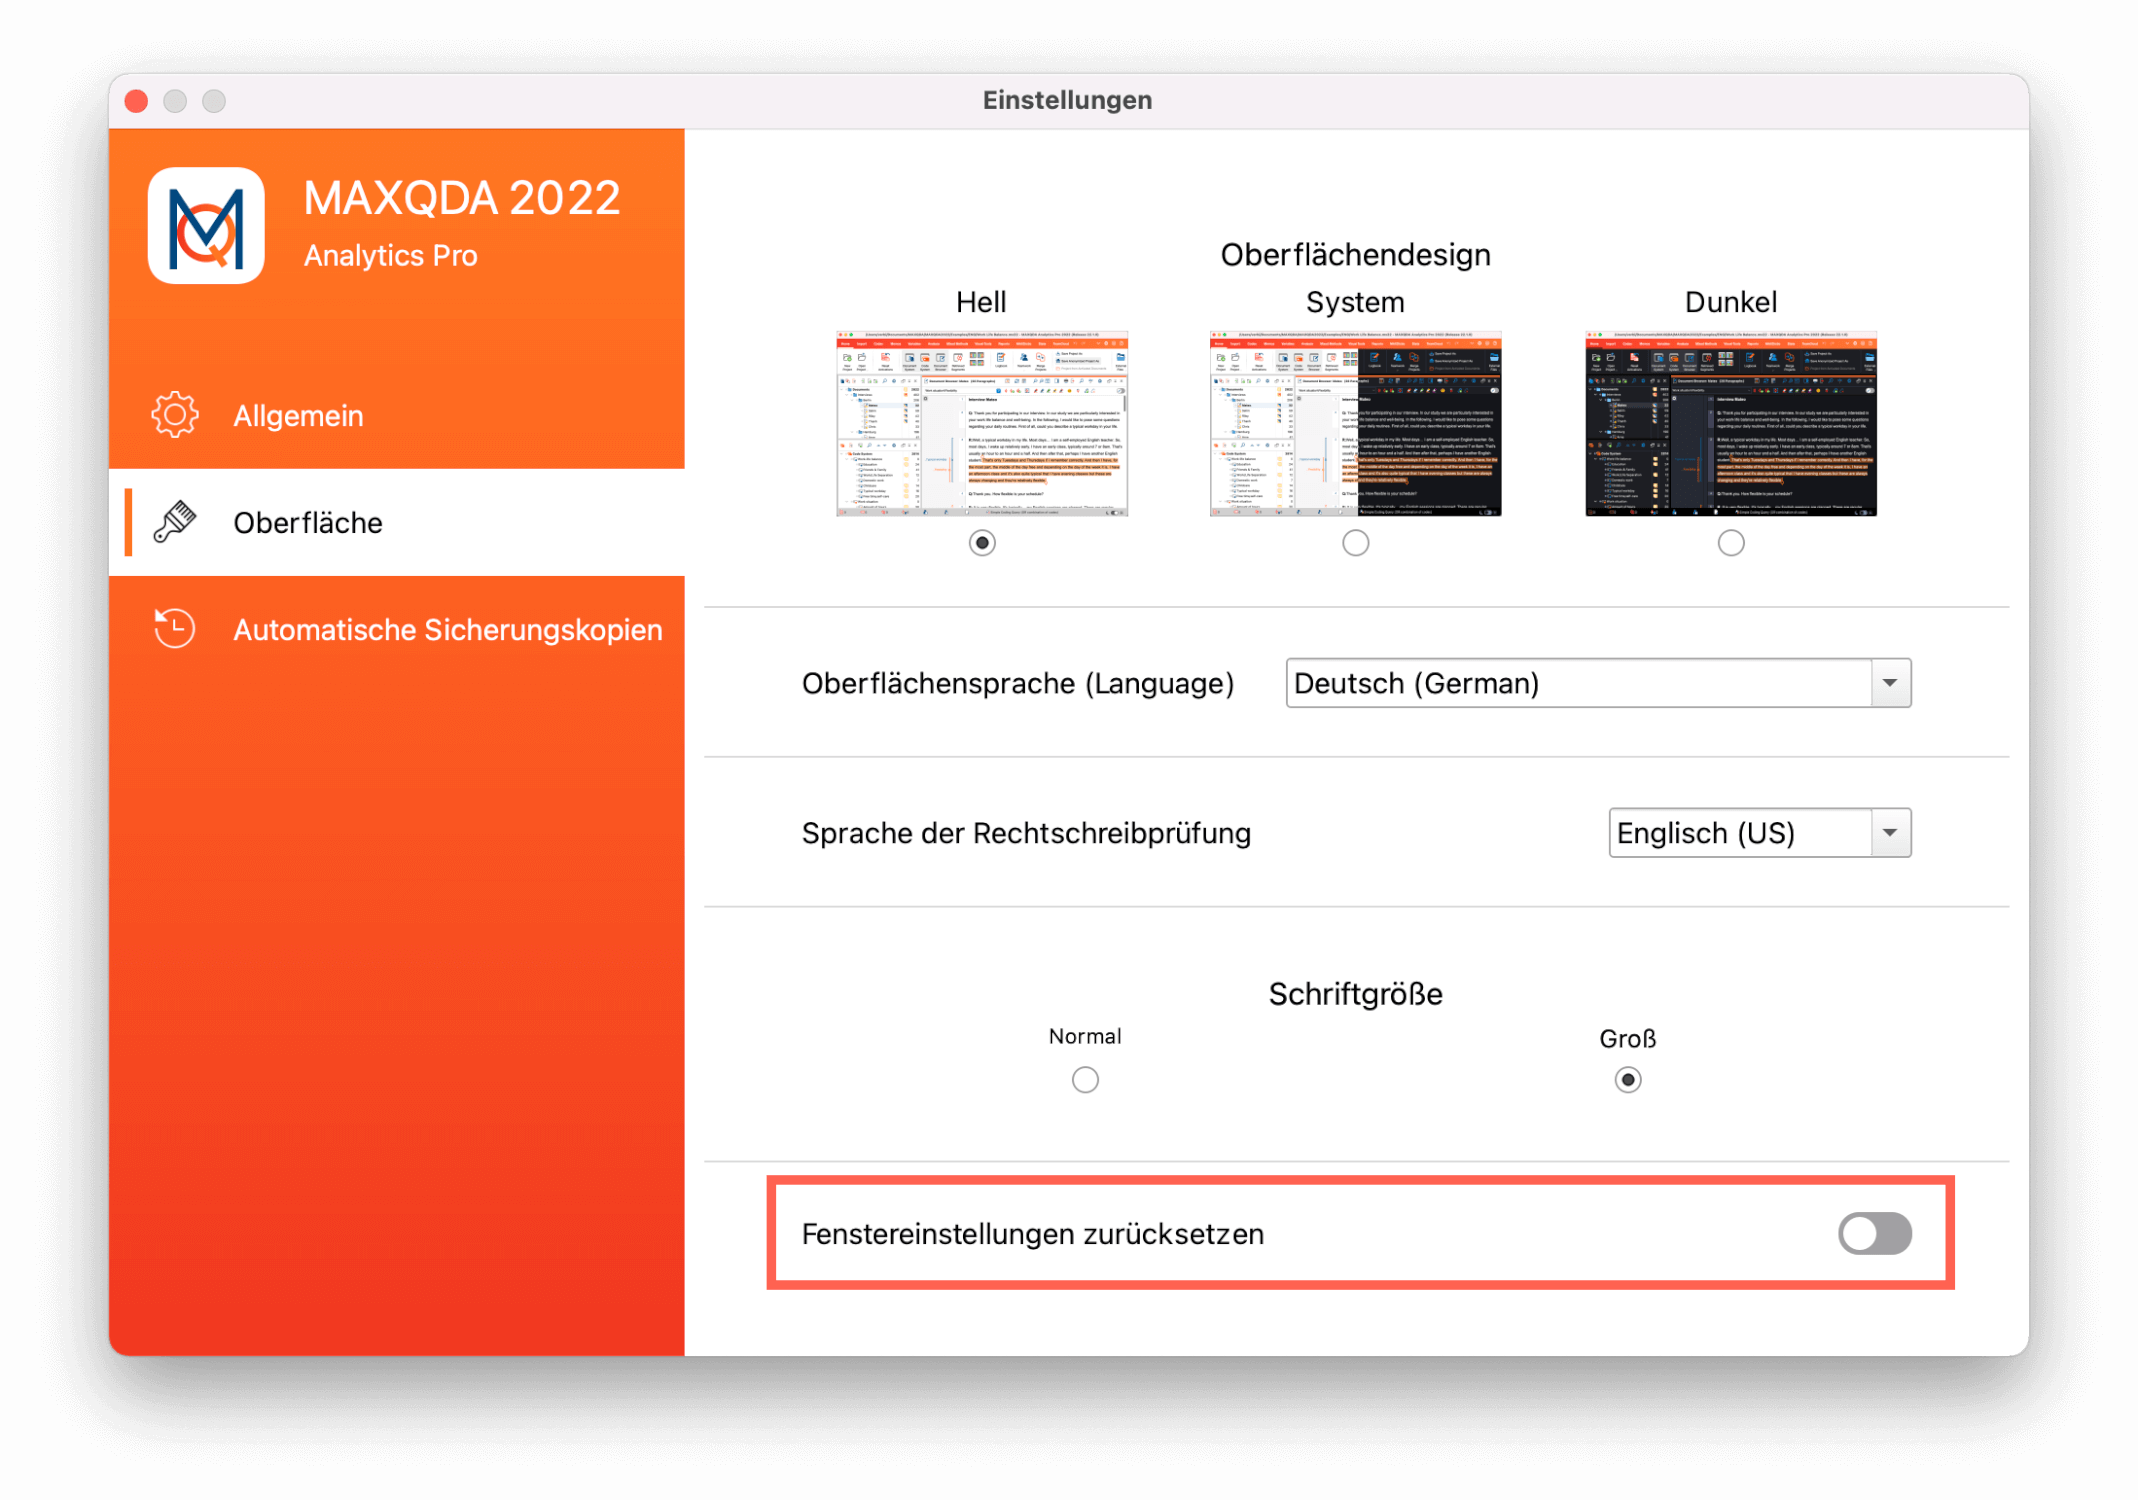Click the System theme preview thumbnail
The width and height of the screenshot is (2138, 1500).
1355,424
